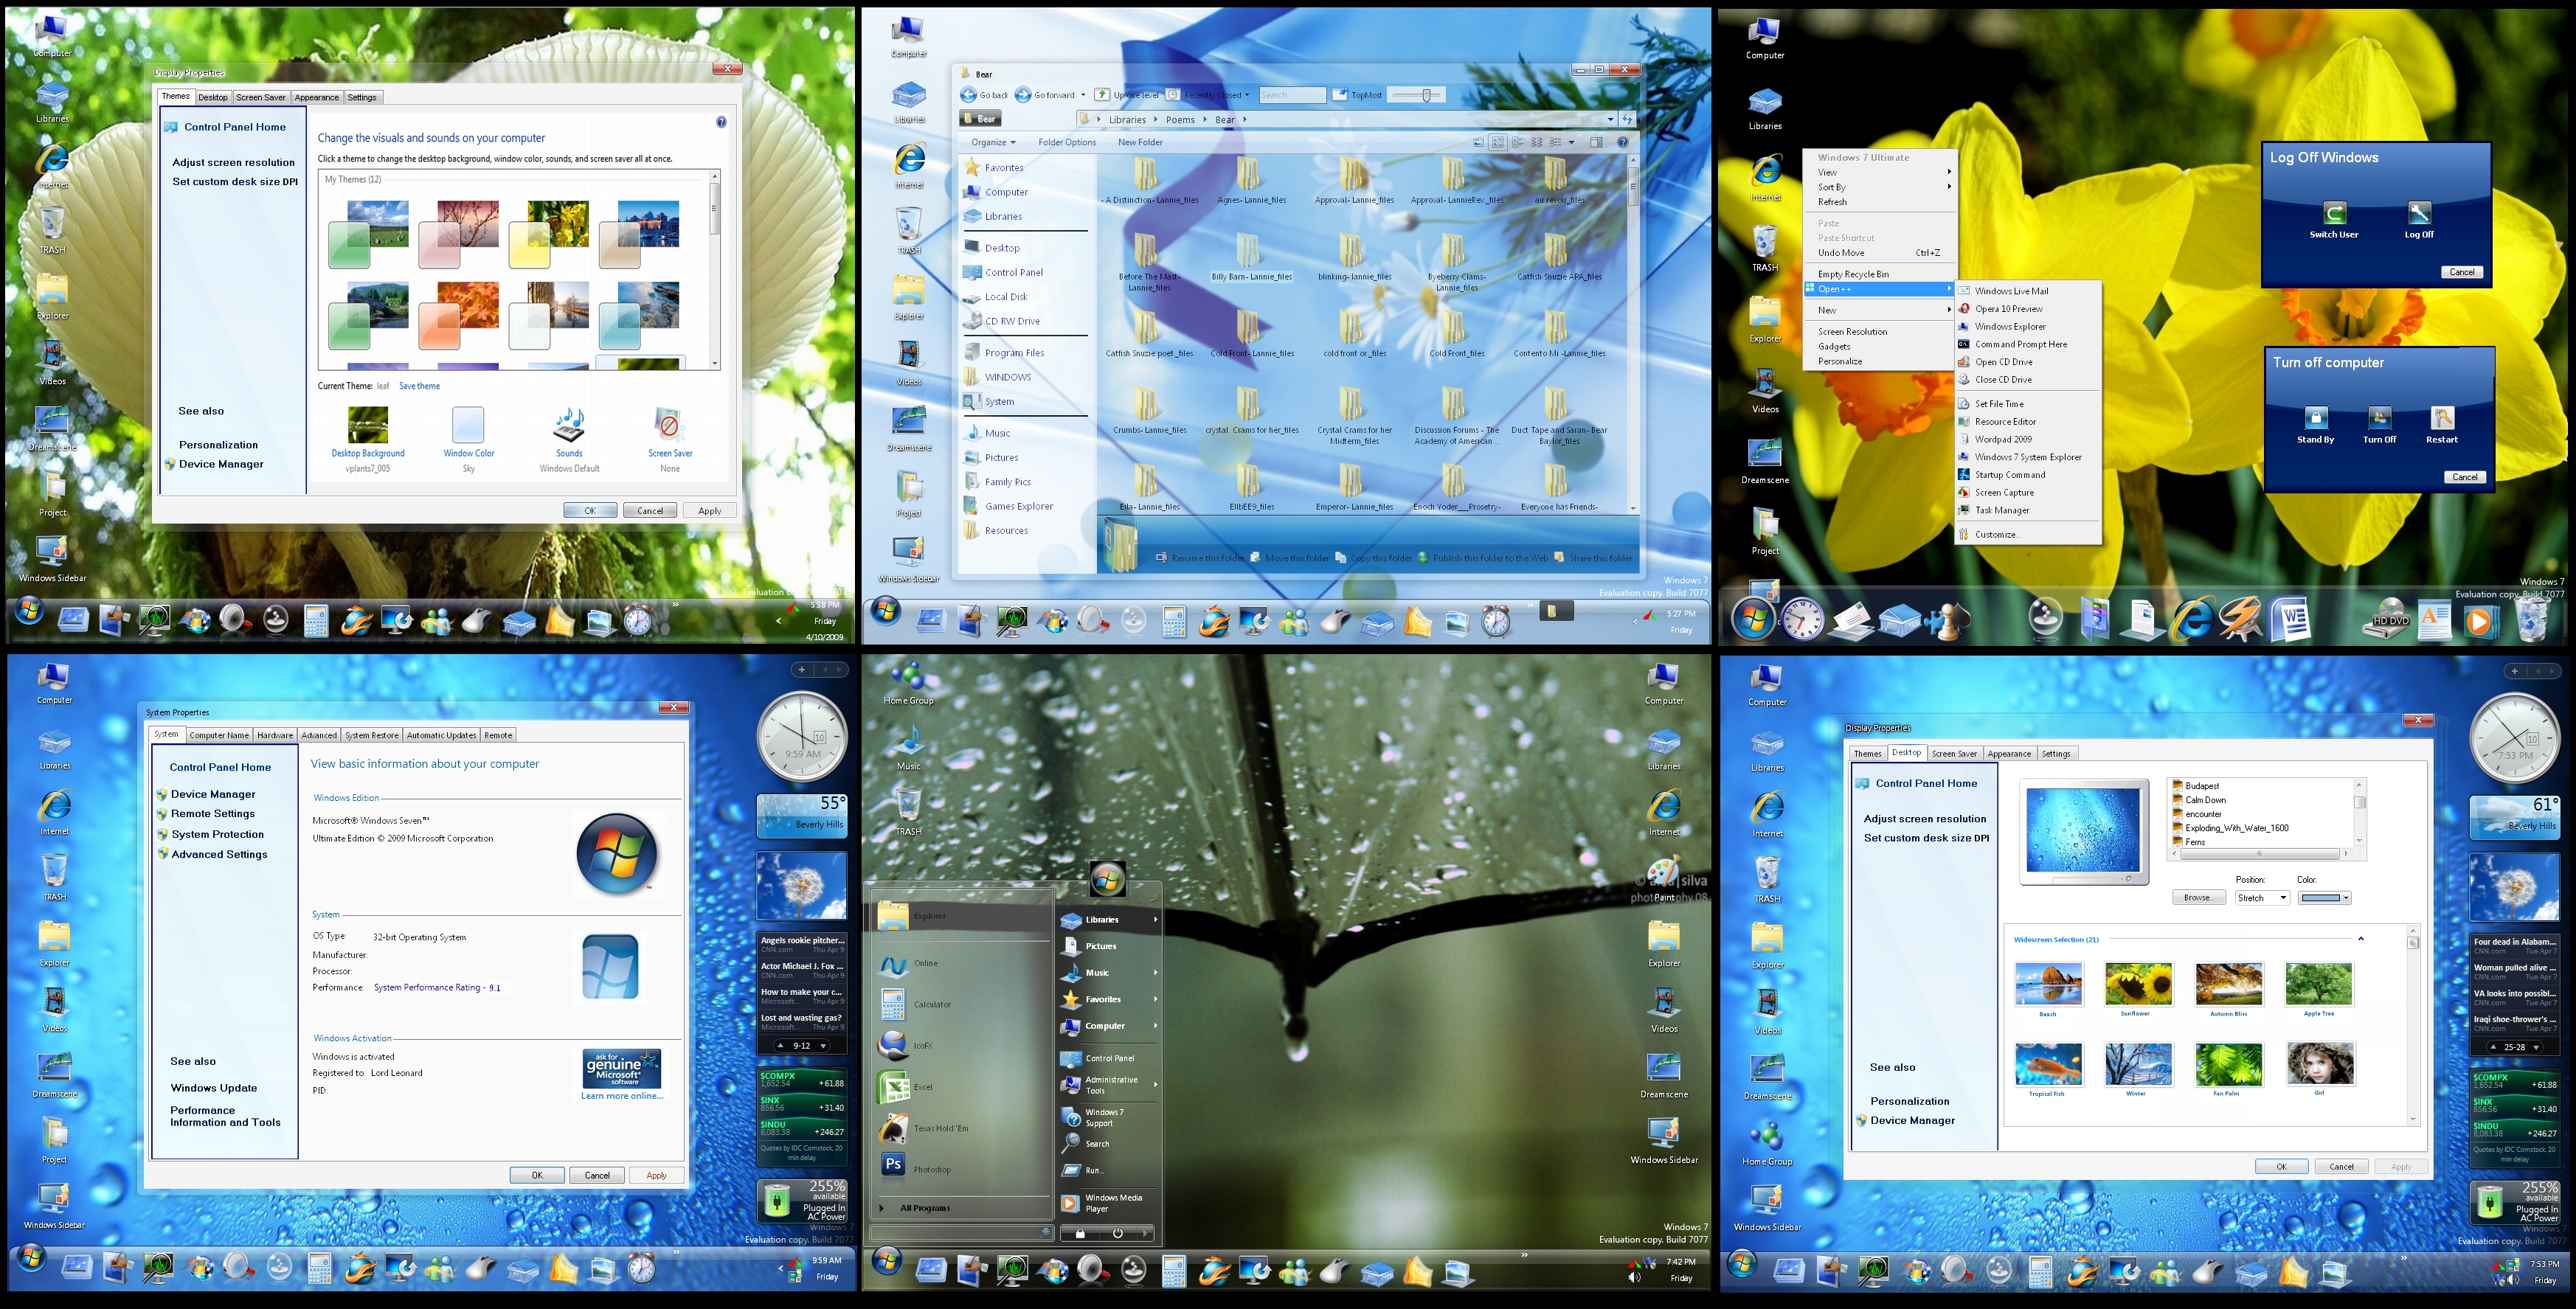The width and height of the screenshot is (2576, 1309).
Task: Click the Stand By icon
Action: [x=2316, y=418]
